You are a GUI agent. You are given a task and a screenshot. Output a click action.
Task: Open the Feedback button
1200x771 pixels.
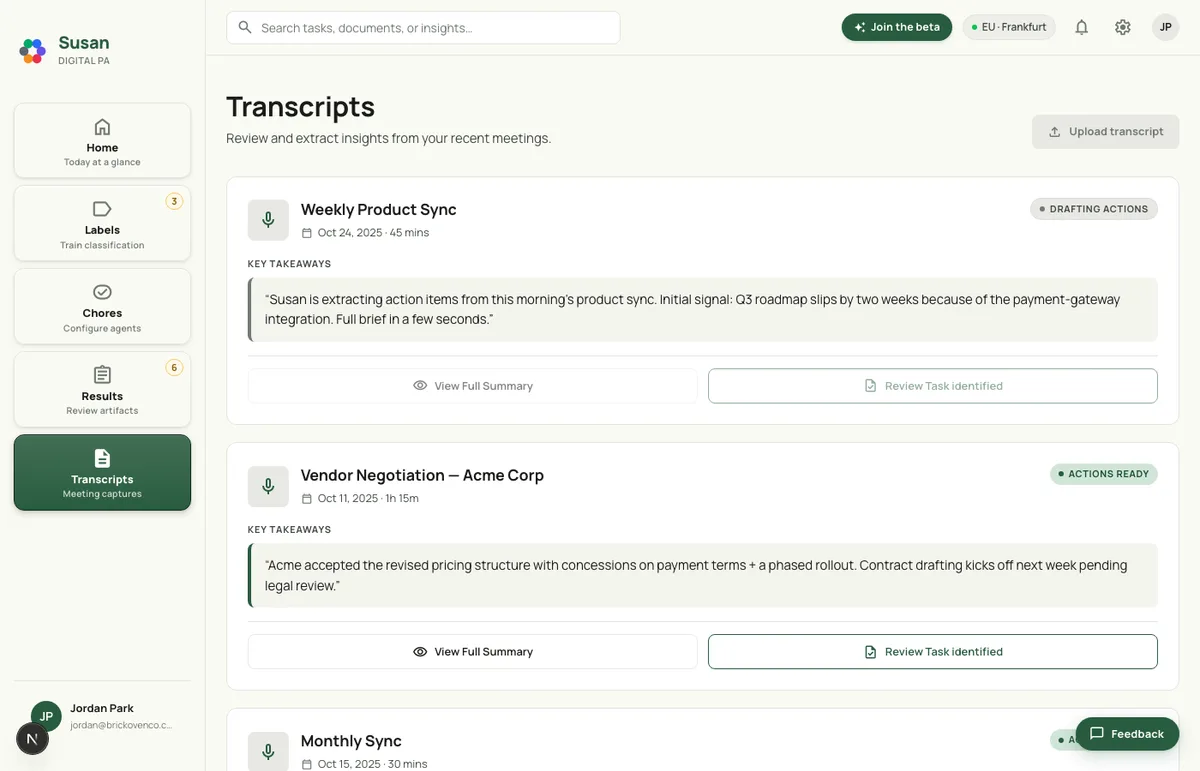tap(1127, 733)
